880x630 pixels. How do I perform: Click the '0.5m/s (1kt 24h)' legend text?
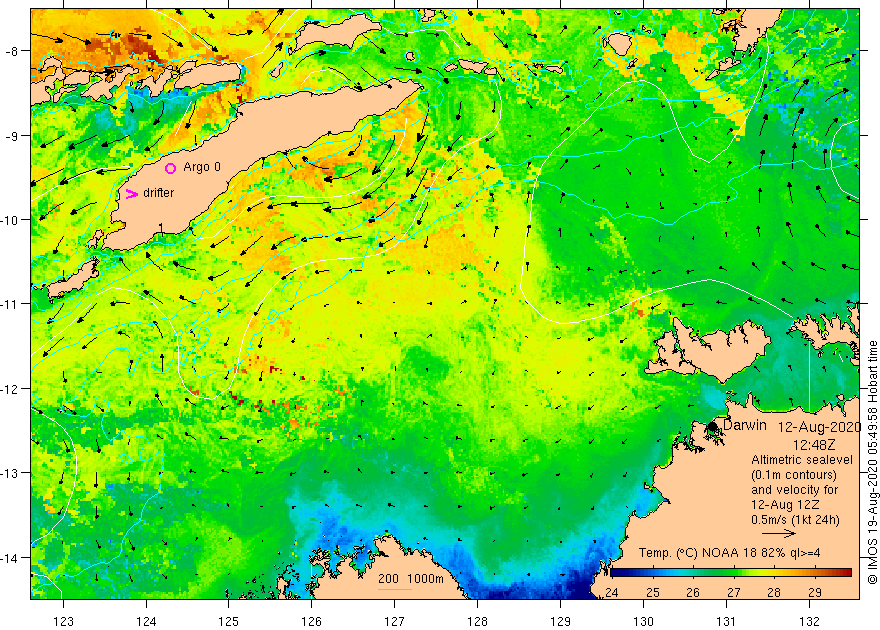tap(795, 520)
